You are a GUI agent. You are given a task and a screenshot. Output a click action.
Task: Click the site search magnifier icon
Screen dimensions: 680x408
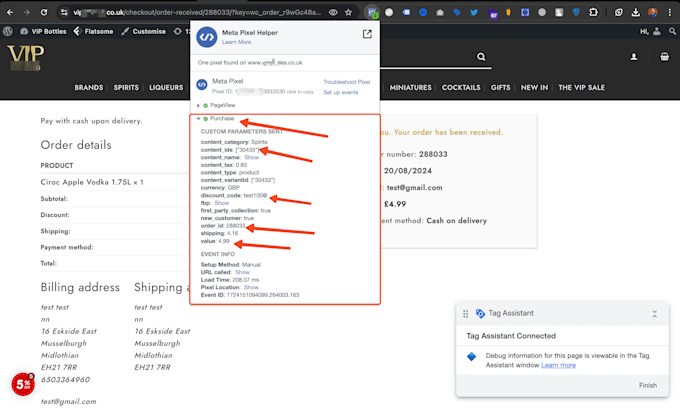pyautogui.click(x=481, y=57)
